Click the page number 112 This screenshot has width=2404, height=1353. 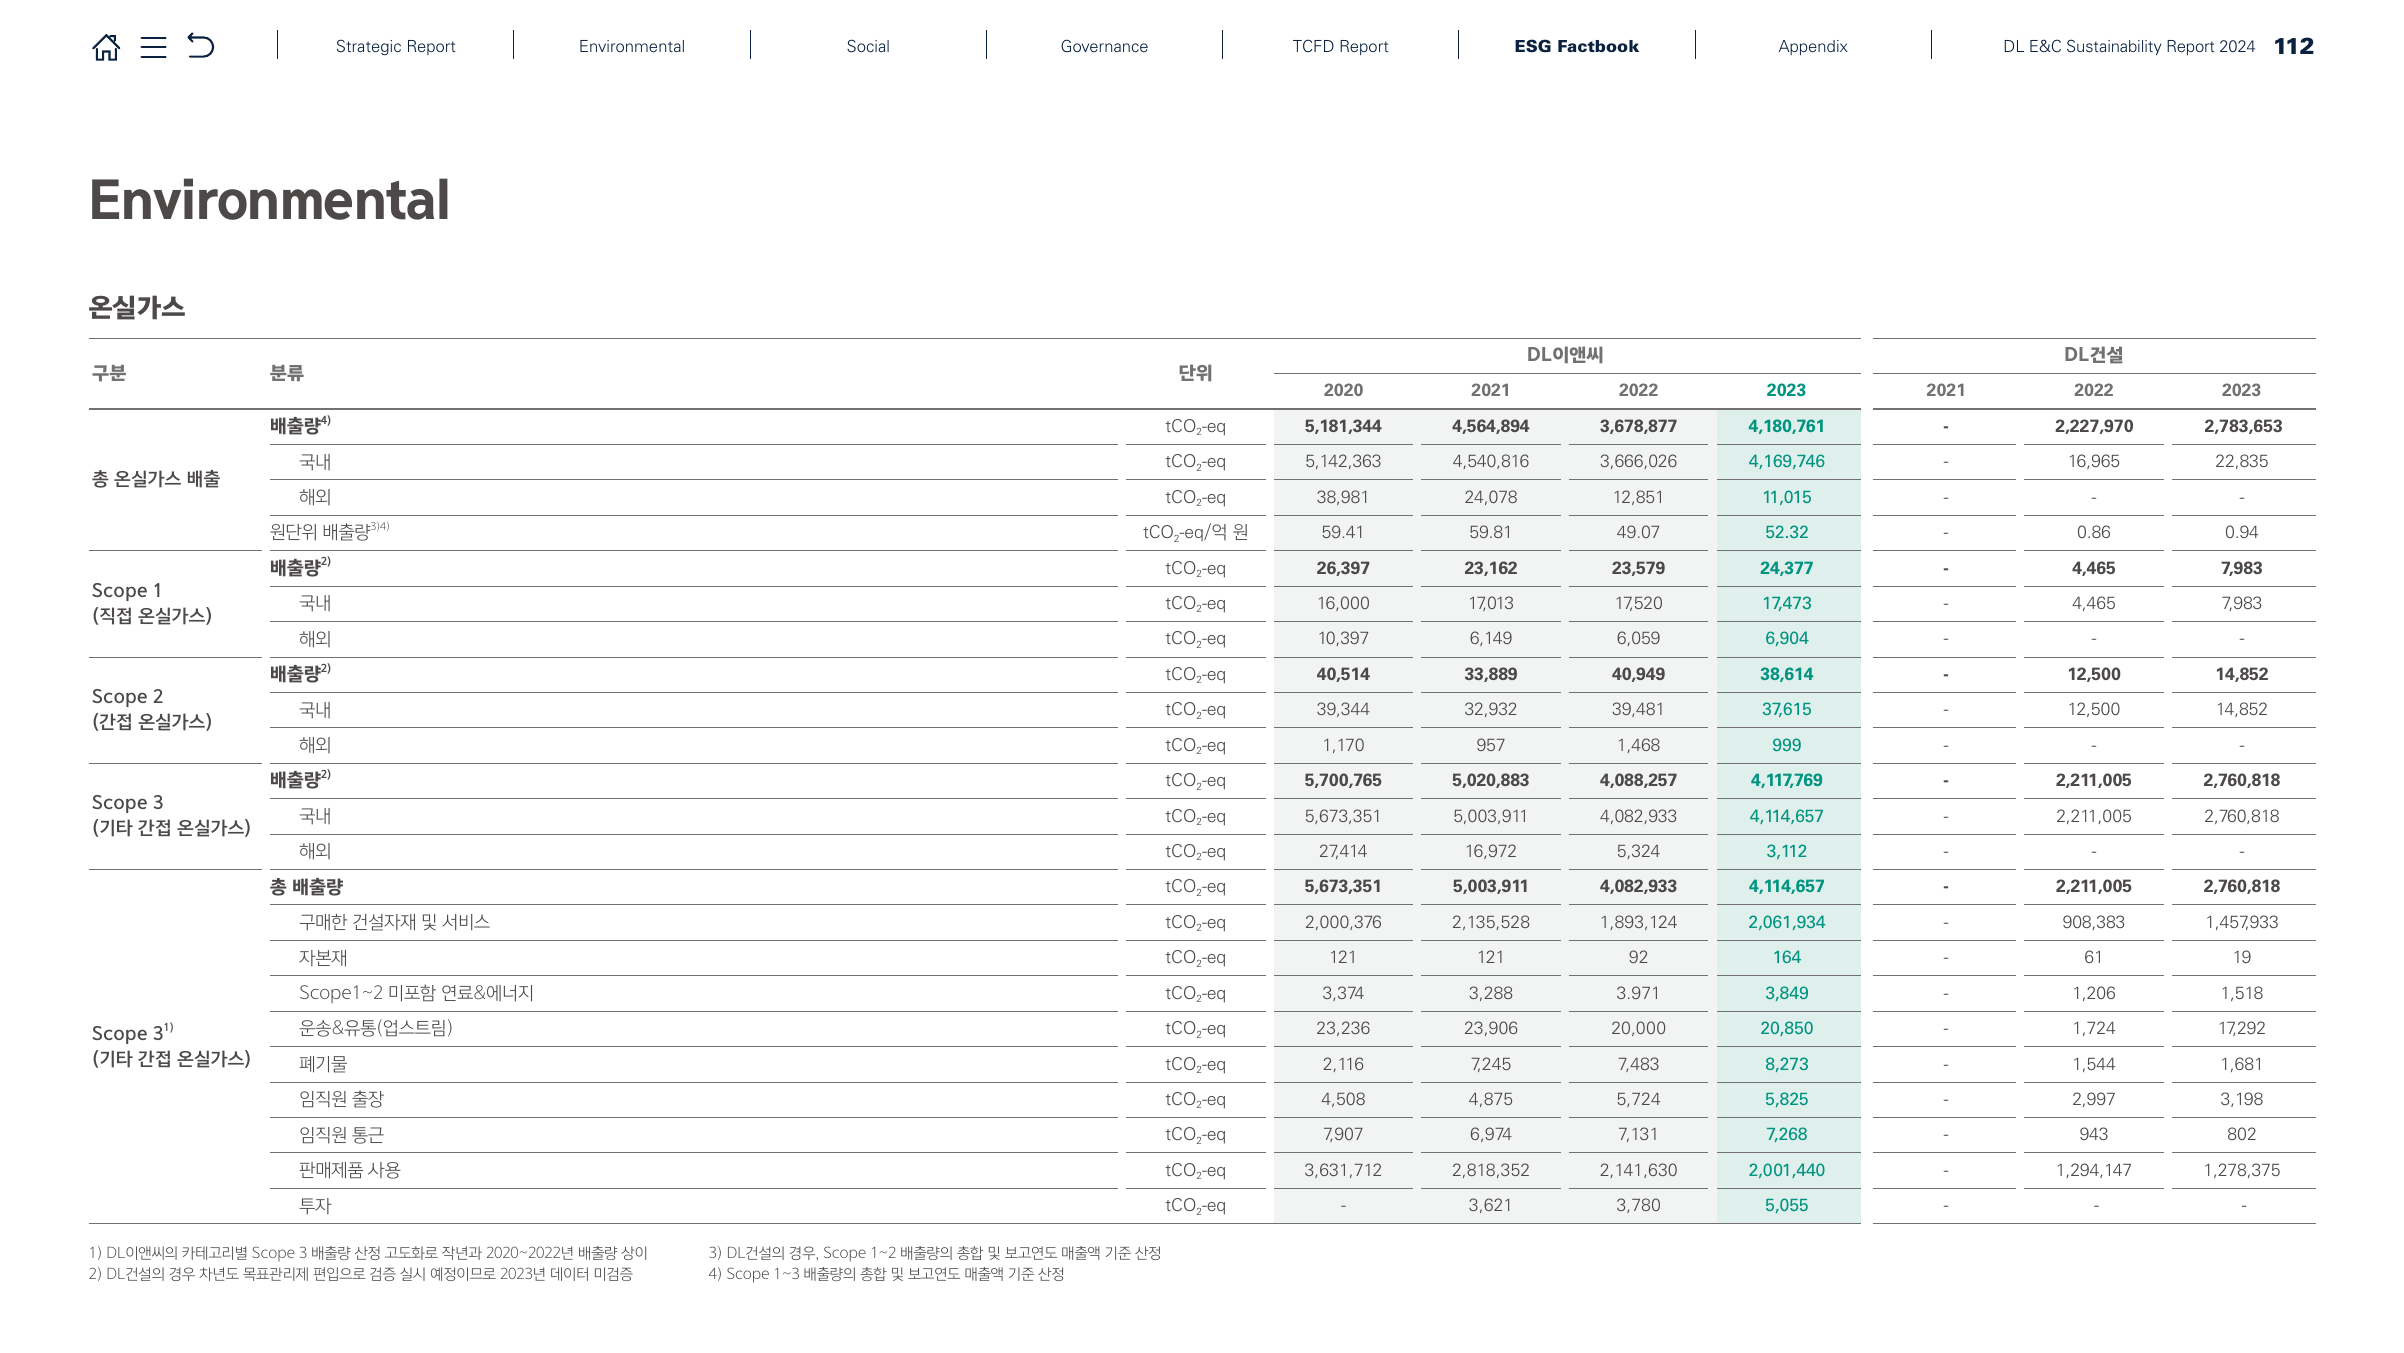(x=2293, y=46)
